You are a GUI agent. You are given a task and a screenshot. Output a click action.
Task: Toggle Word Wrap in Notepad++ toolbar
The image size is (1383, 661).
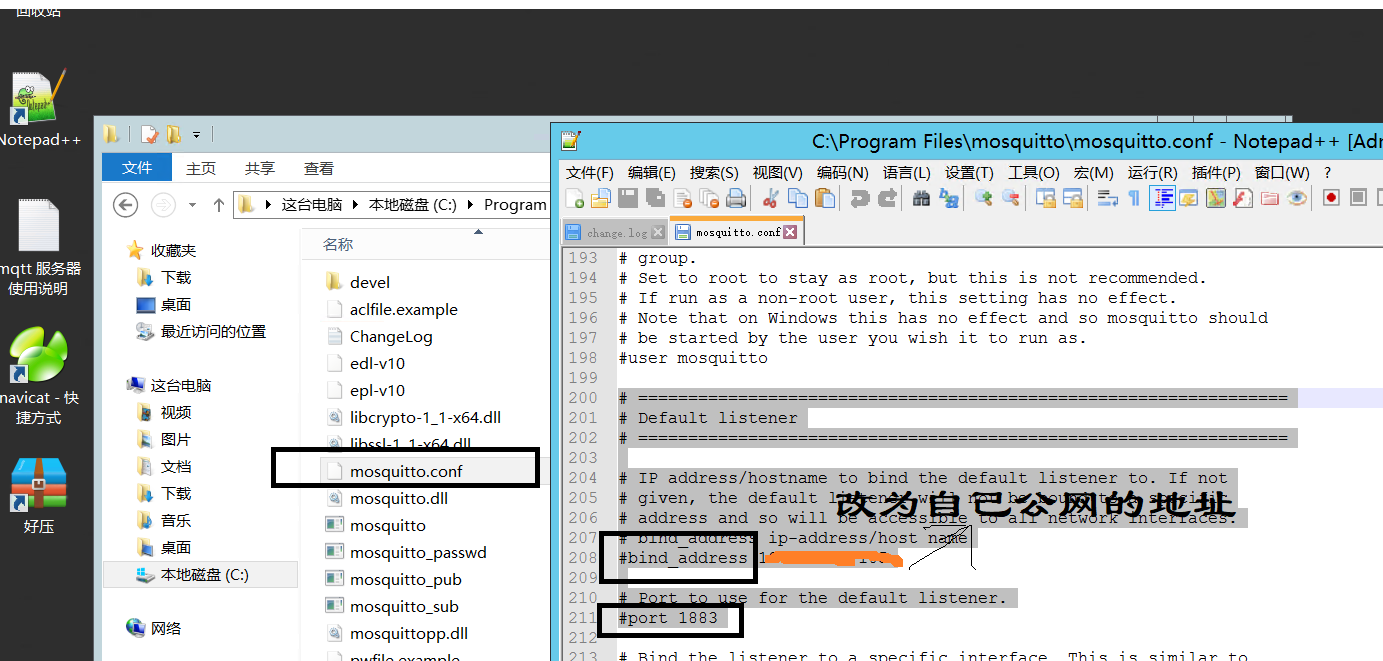pos(1107,198)
